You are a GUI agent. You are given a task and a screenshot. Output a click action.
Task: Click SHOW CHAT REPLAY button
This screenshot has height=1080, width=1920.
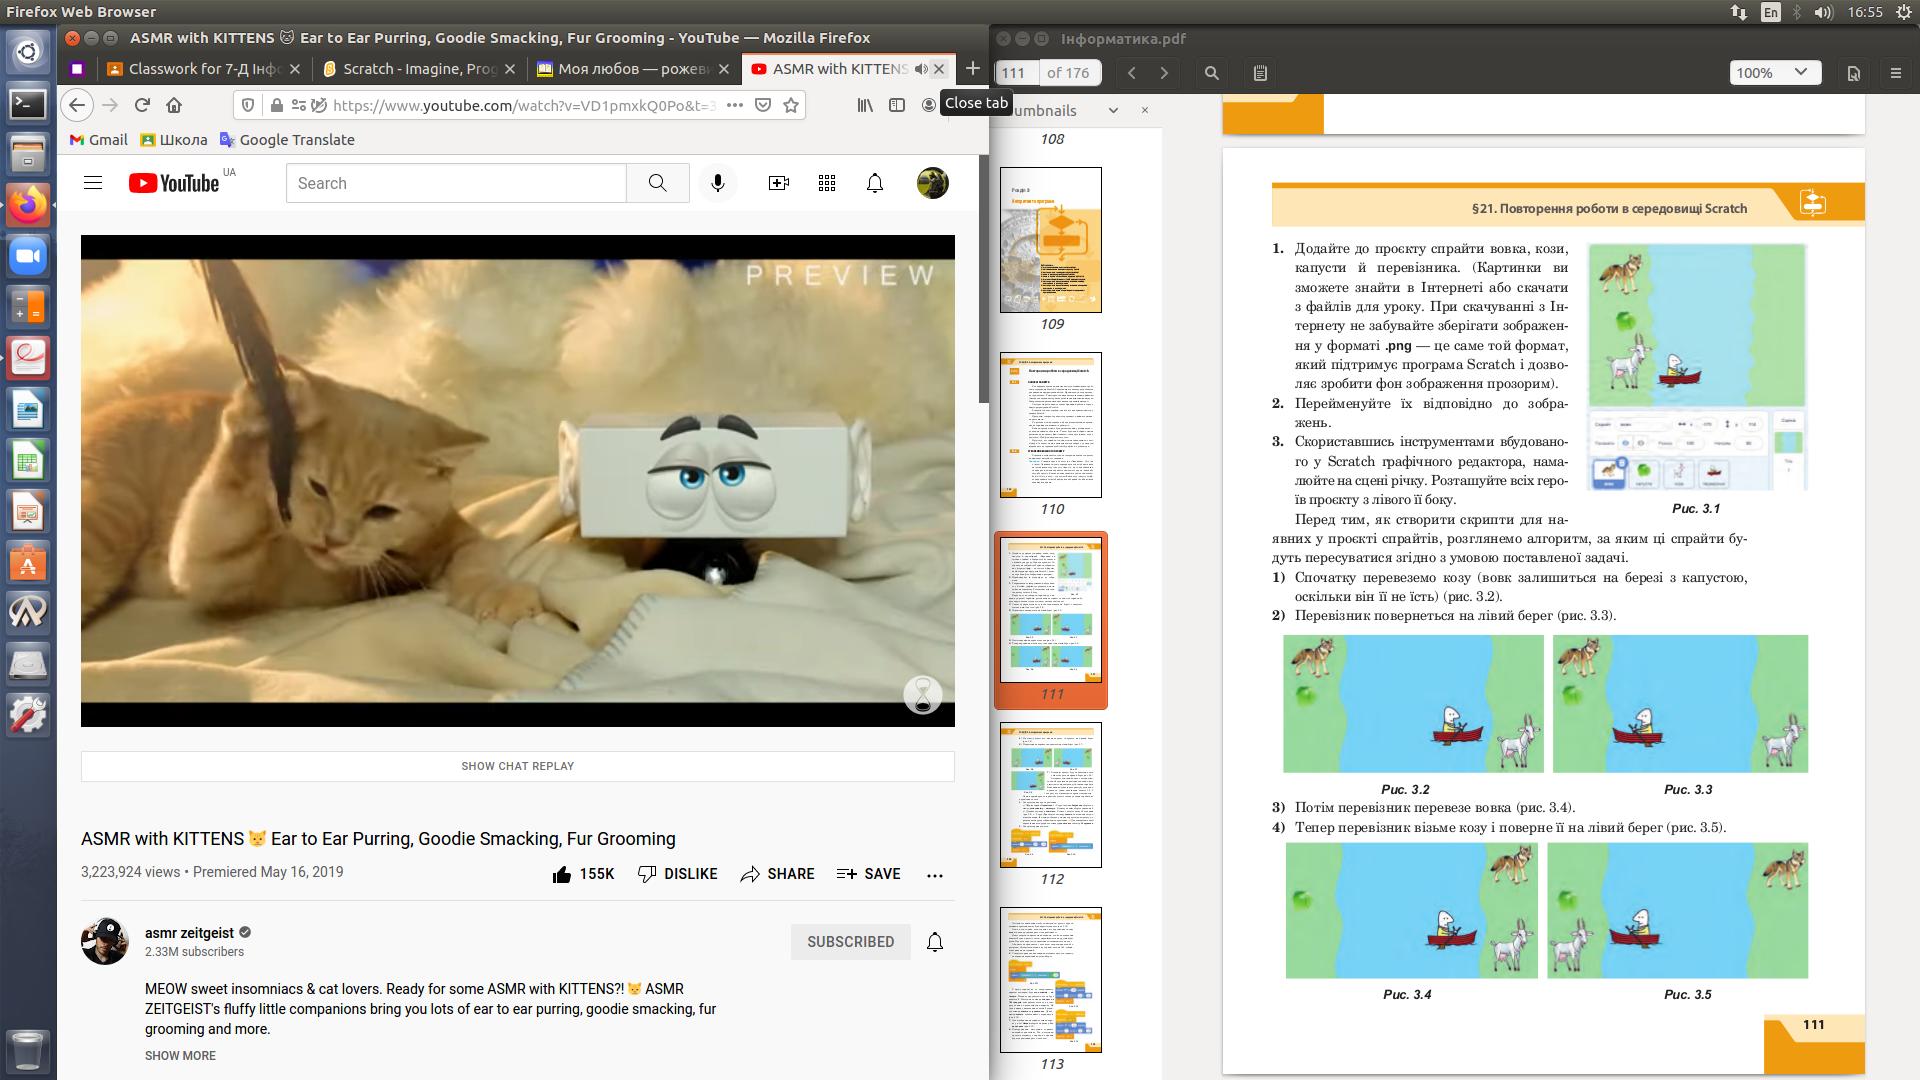517,766
